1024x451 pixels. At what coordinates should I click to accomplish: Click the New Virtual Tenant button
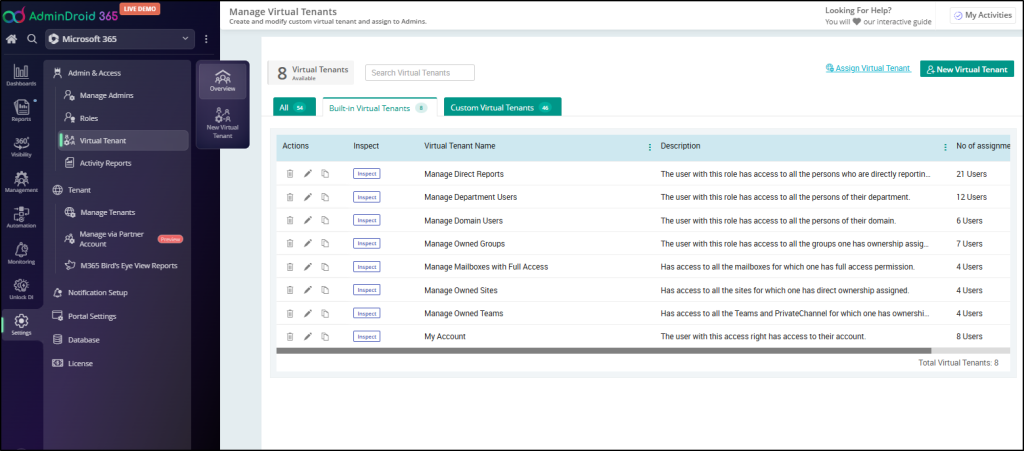[x=967, y=69]
